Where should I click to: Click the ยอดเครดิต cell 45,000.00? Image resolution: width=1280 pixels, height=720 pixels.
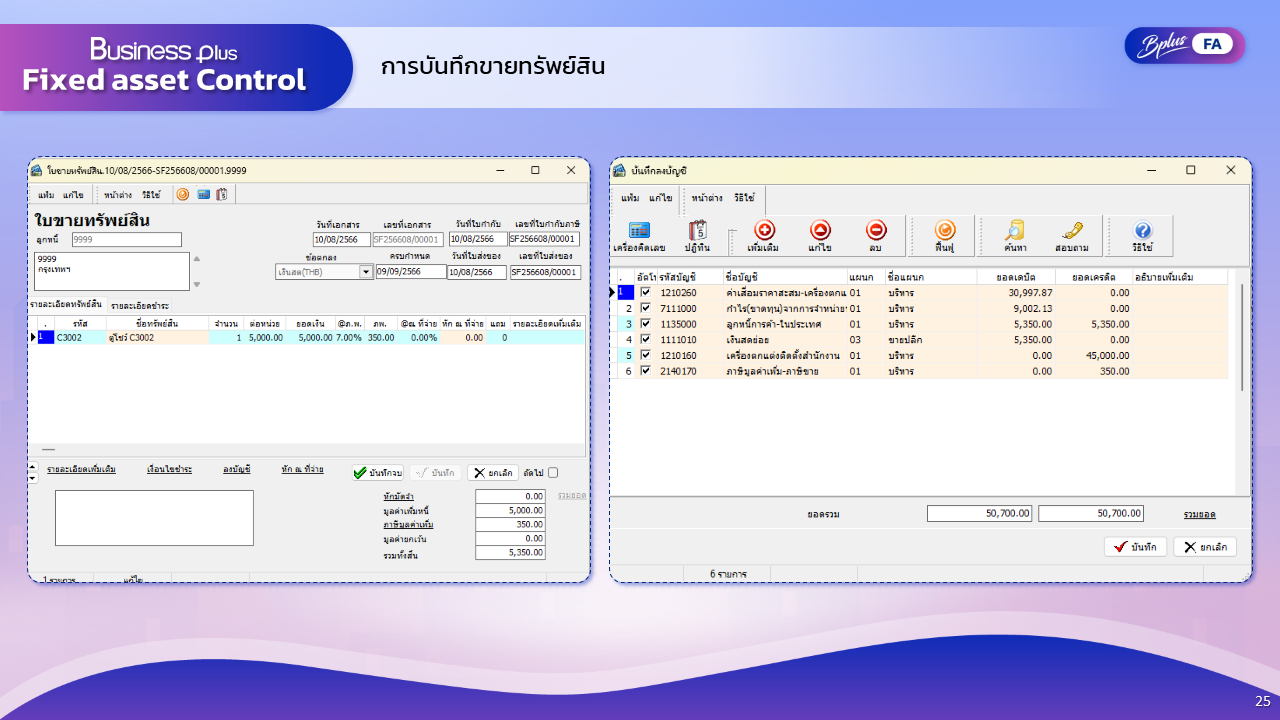tap(1092, 355)
